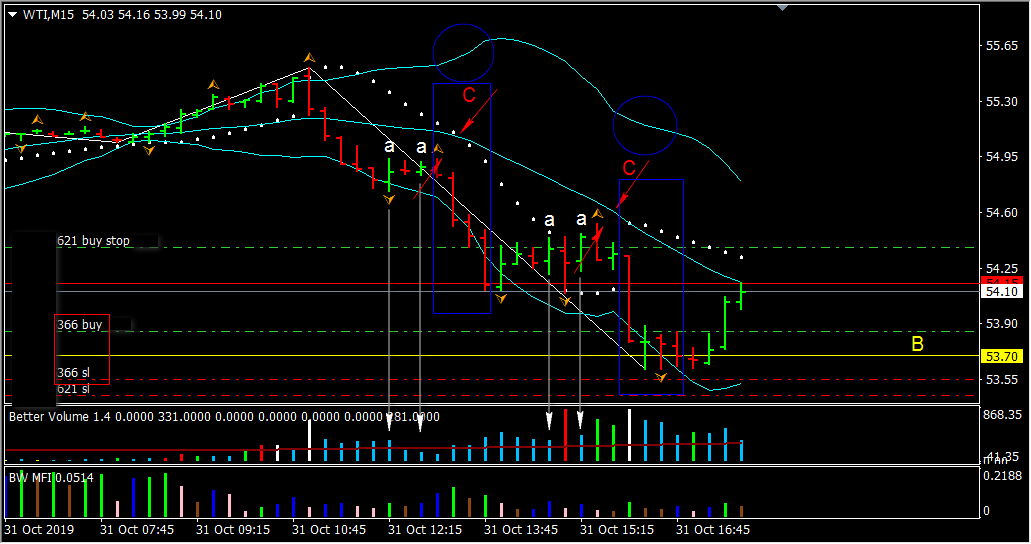Click the 54.25 price scale value
This screenshot has height=544, width=1031.
click(1002, 268)
